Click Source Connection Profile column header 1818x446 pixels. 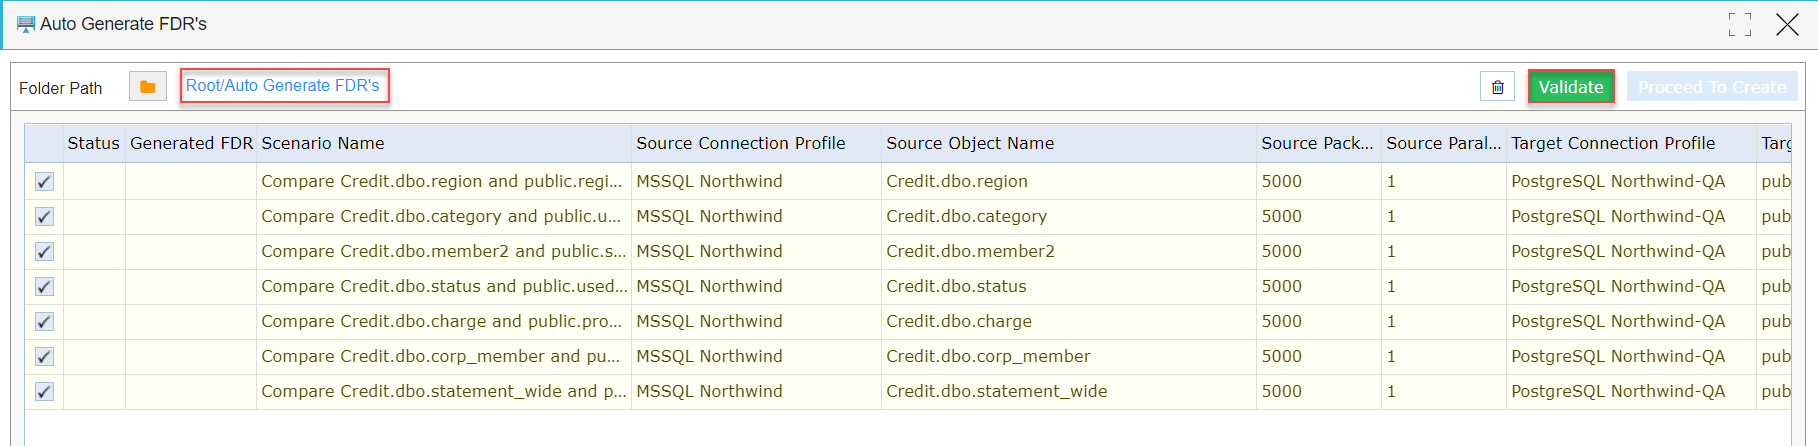[x=756, y=143]
